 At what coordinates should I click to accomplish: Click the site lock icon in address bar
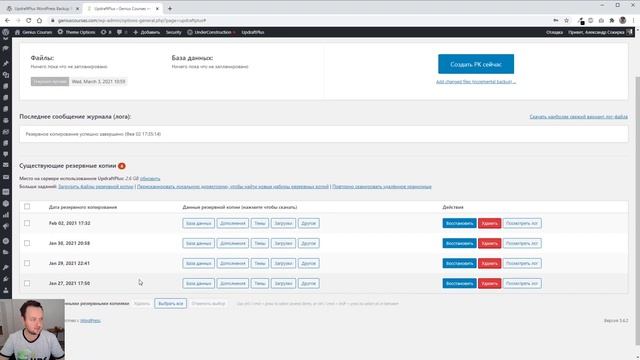pos(53,20)
